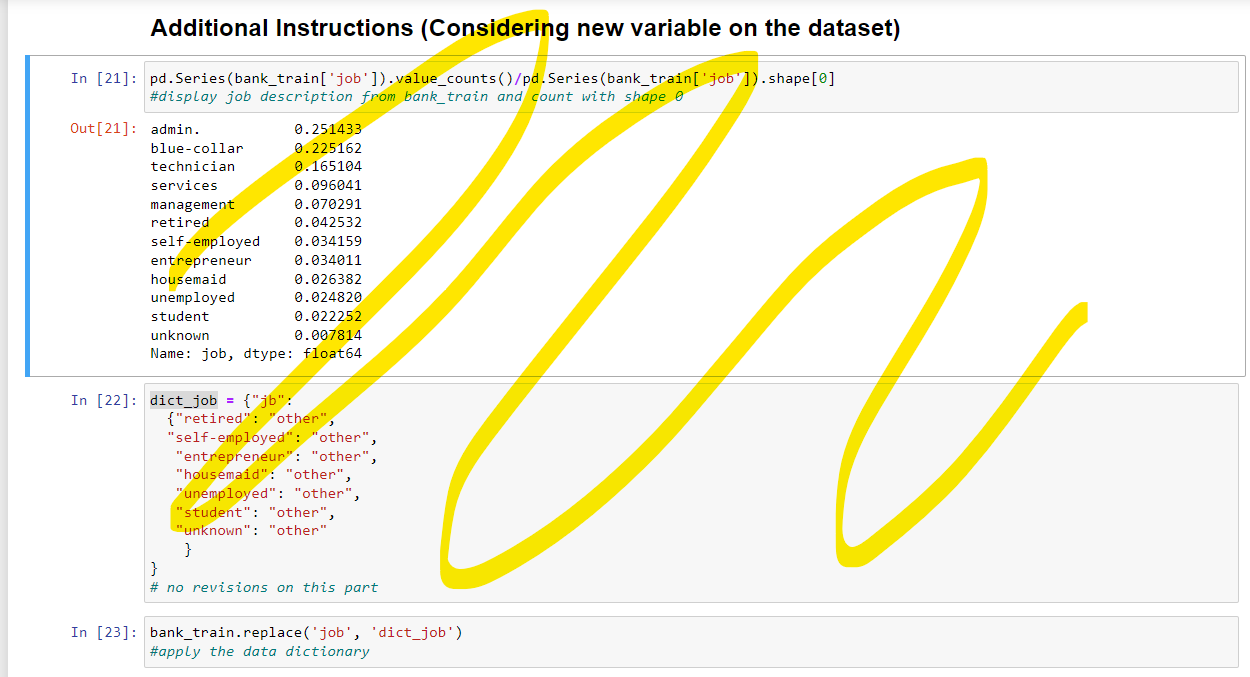Click the '#display job description' comment line
This screenshot has height=677, width=1250.
[x=417, y=96]
